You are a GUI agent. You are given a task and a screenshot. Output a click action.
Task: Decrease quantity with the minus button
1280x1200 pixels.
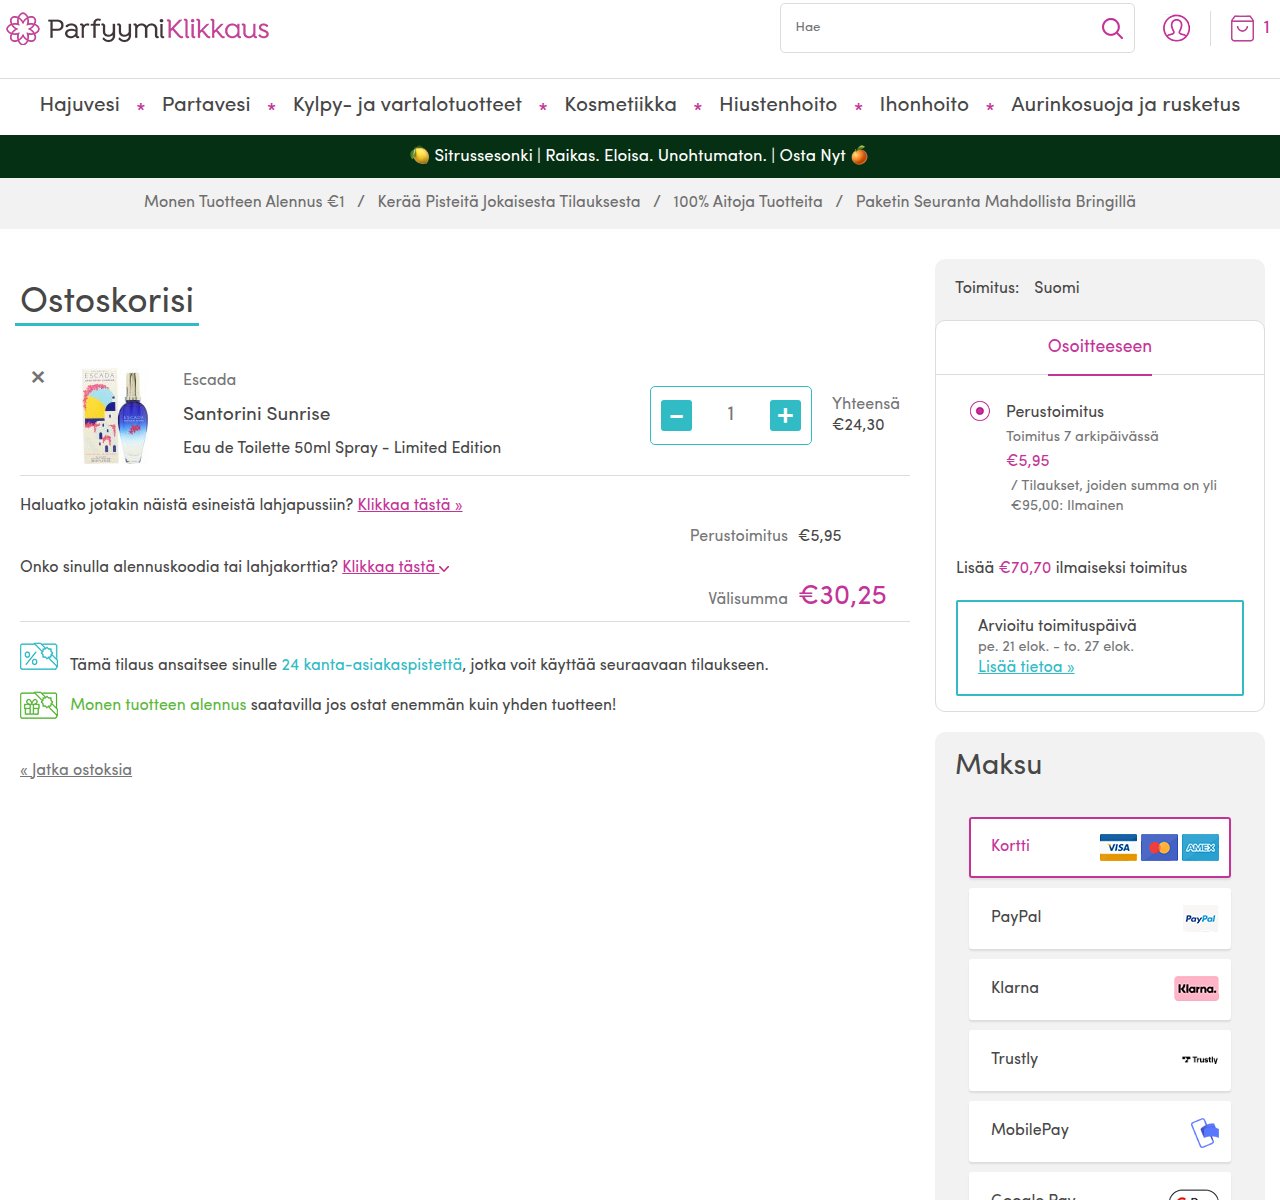pos(677,415)
